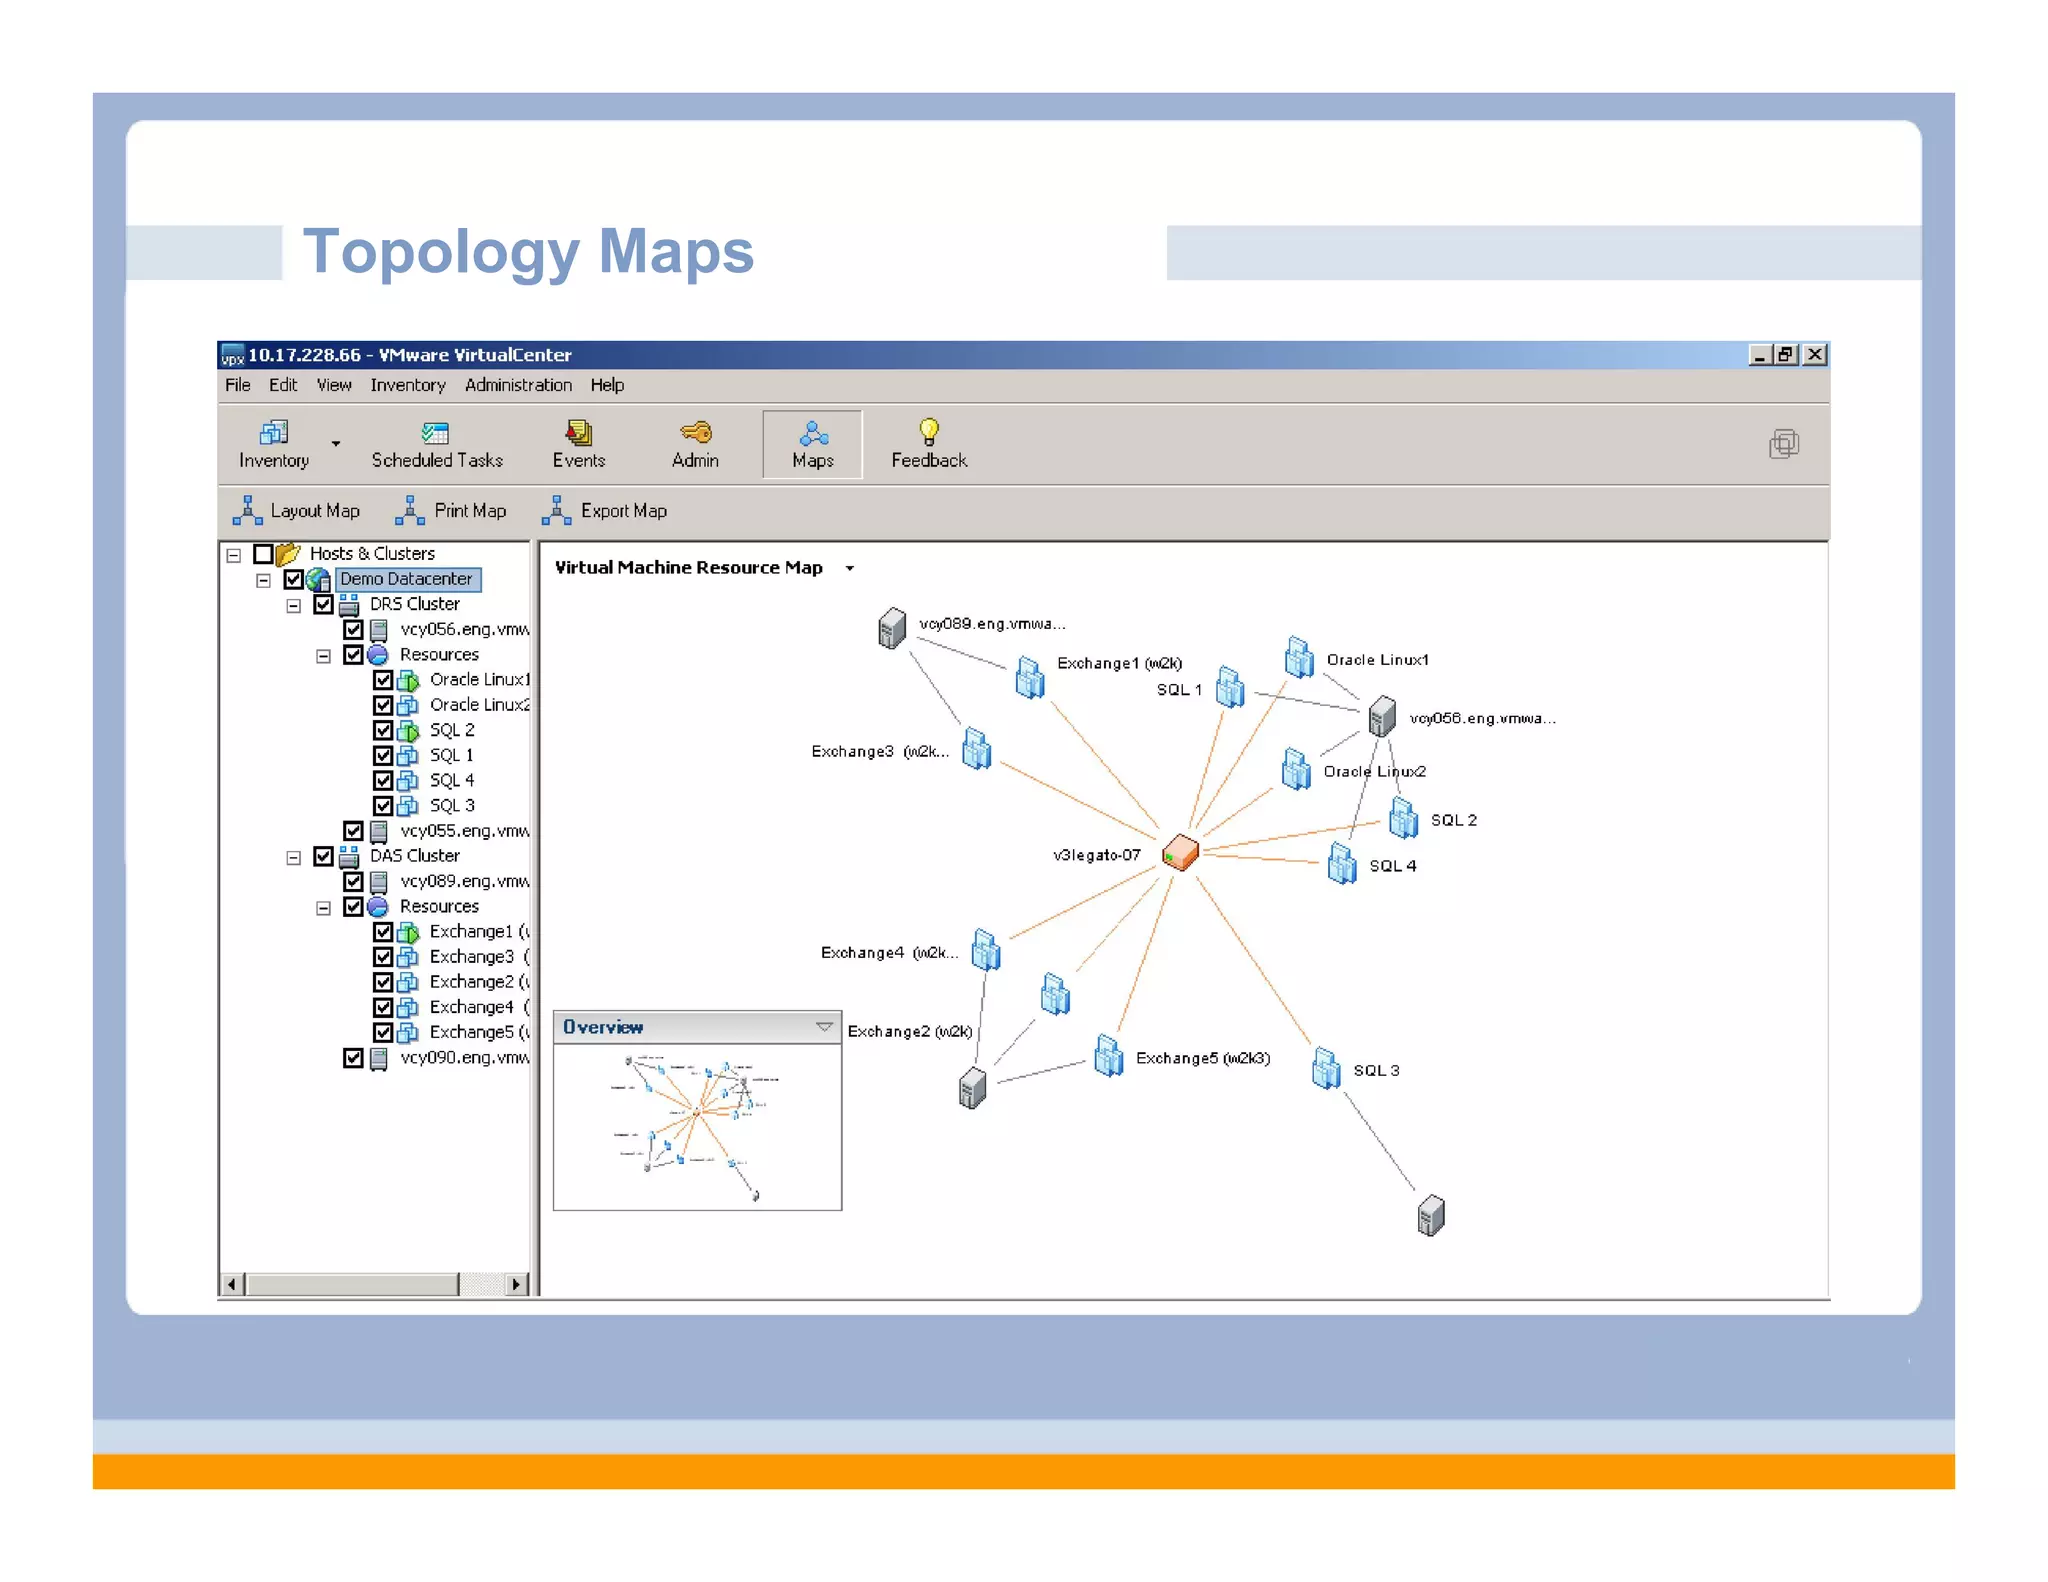
Task: Click the Overview map thumbnail
Action: (x=697, y=1127)
